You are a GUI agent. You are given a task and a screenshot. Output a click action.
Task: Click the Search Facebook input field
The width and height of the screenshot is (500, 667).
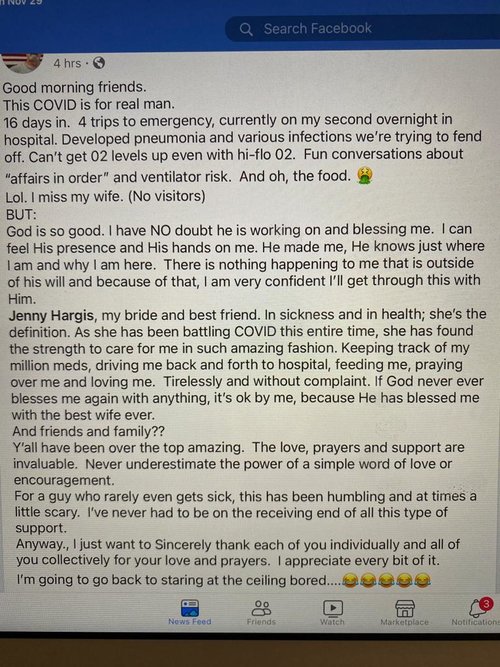363,29
